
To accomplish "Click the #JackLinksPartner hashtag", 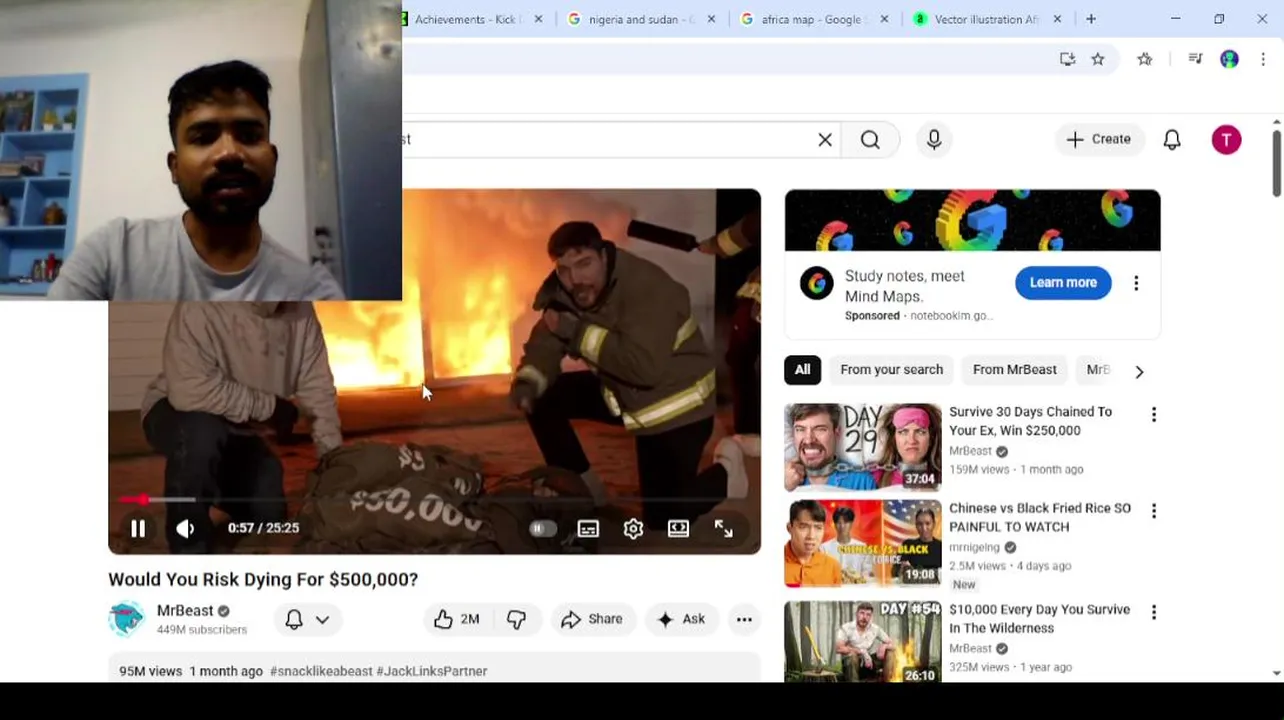I will coord(432,671).
